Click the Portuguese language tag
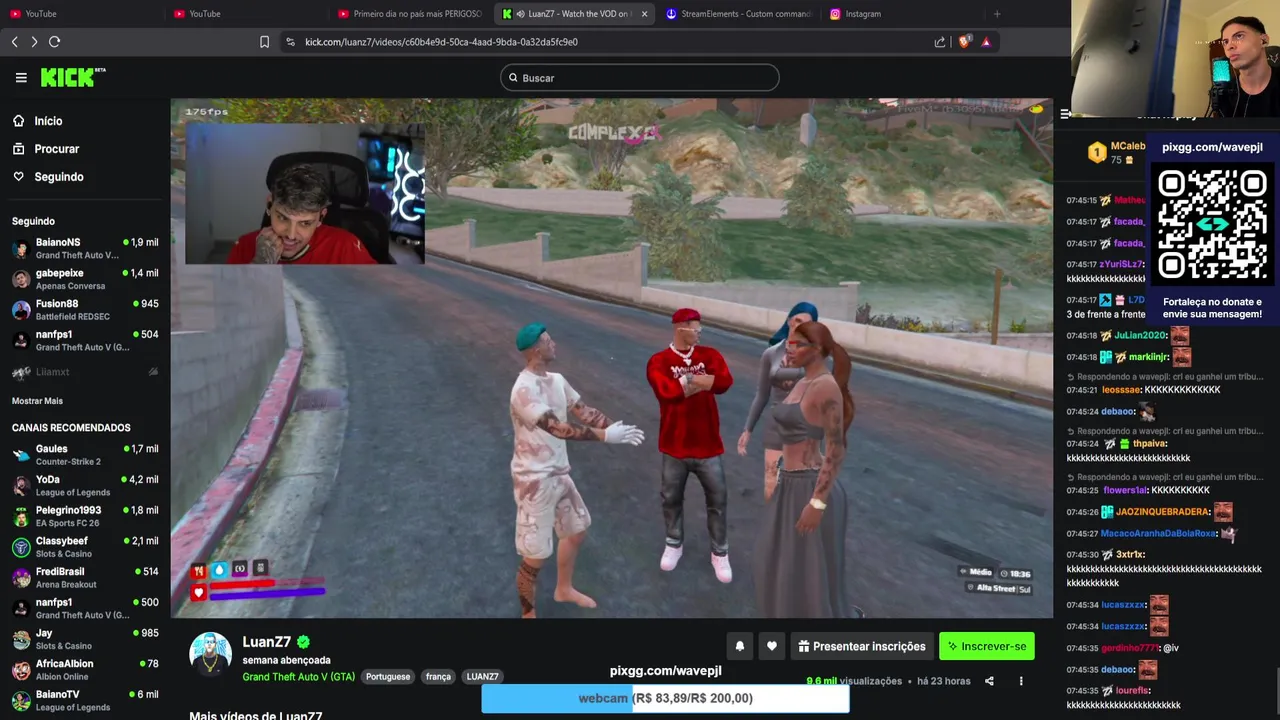This screenshot has width=1280, height=720. point(388,677)
